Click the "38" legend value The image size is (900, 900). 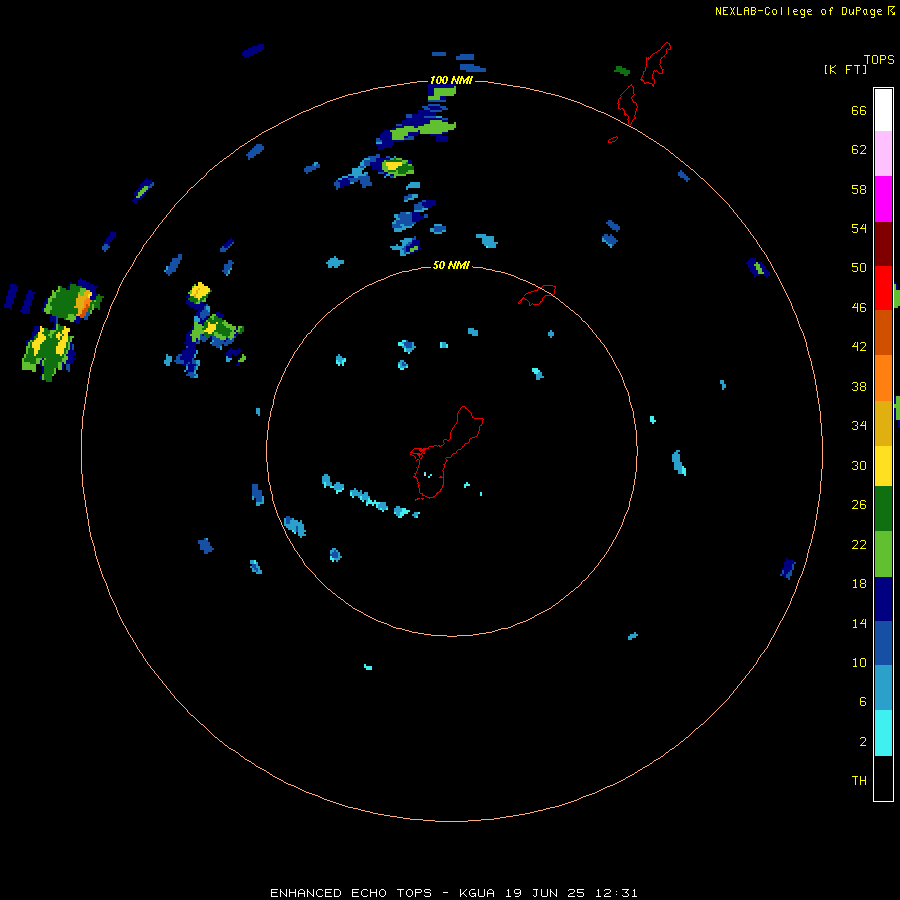click(859, 387)
